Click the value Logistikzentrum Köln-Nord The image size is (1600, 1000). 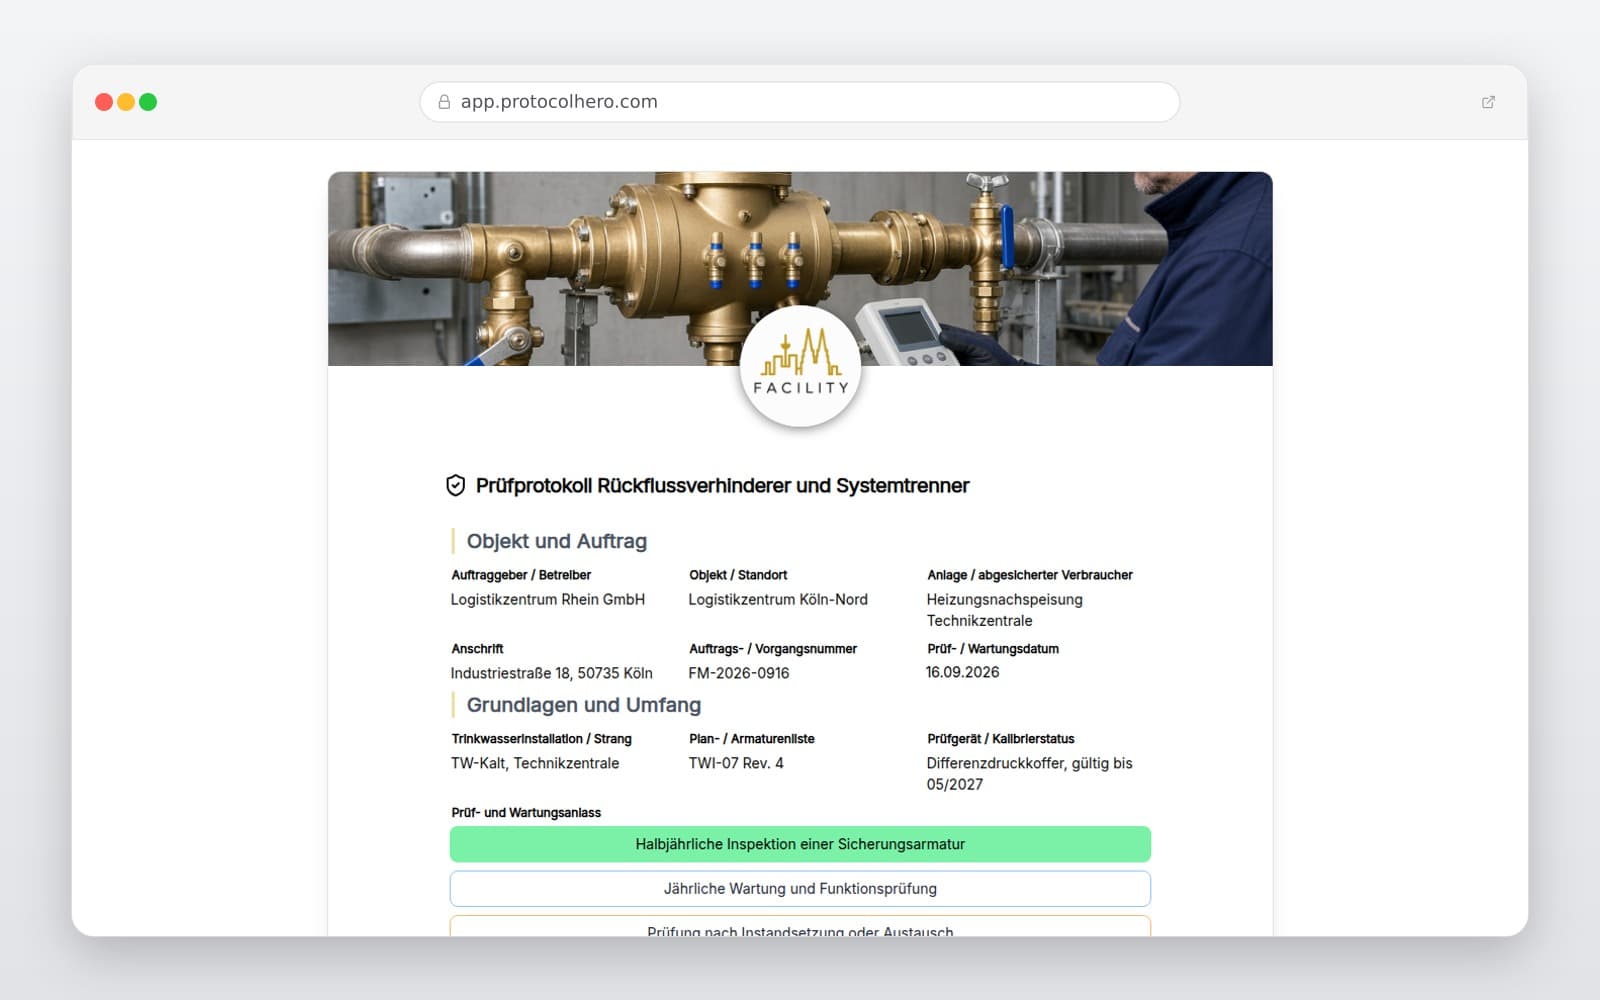(778, 599)
